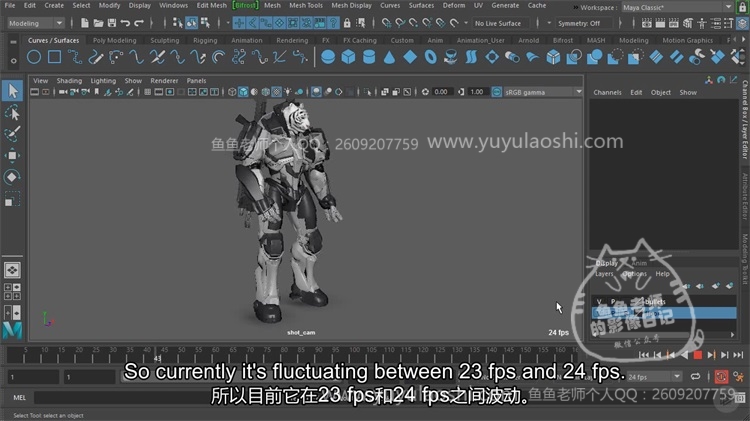Open the Workspace Maya Classic dropdown
Screen dimensions: 750x421
[x=676, y=7]
